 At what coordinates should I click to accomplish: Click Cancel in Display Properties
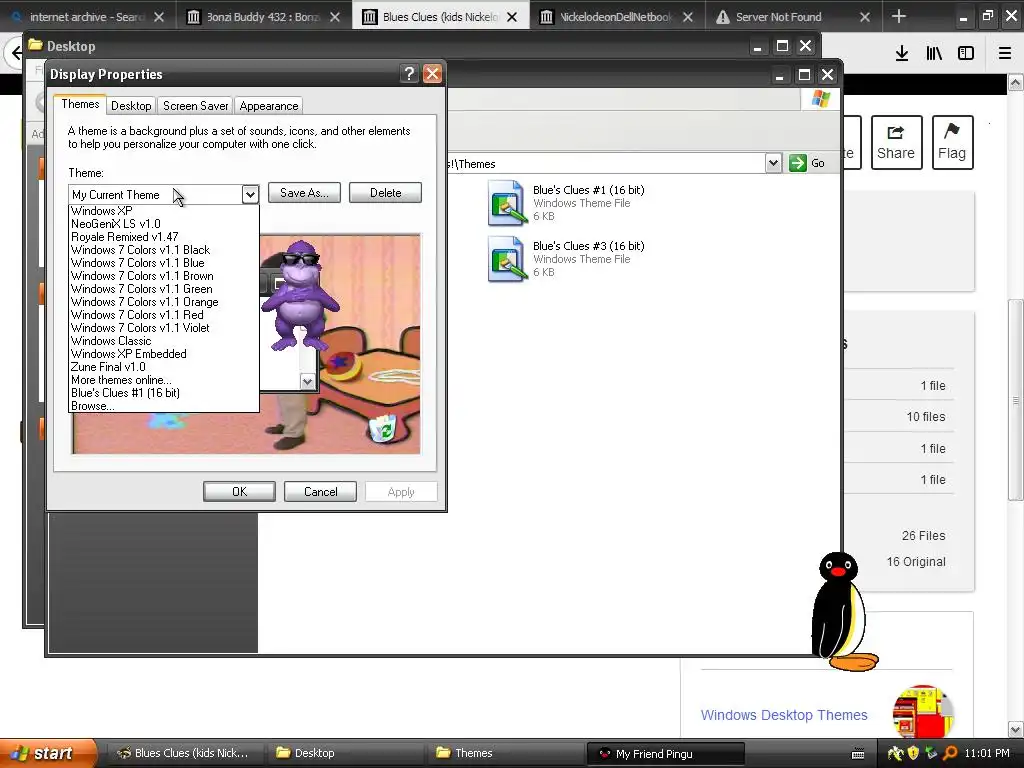(321, 492)
